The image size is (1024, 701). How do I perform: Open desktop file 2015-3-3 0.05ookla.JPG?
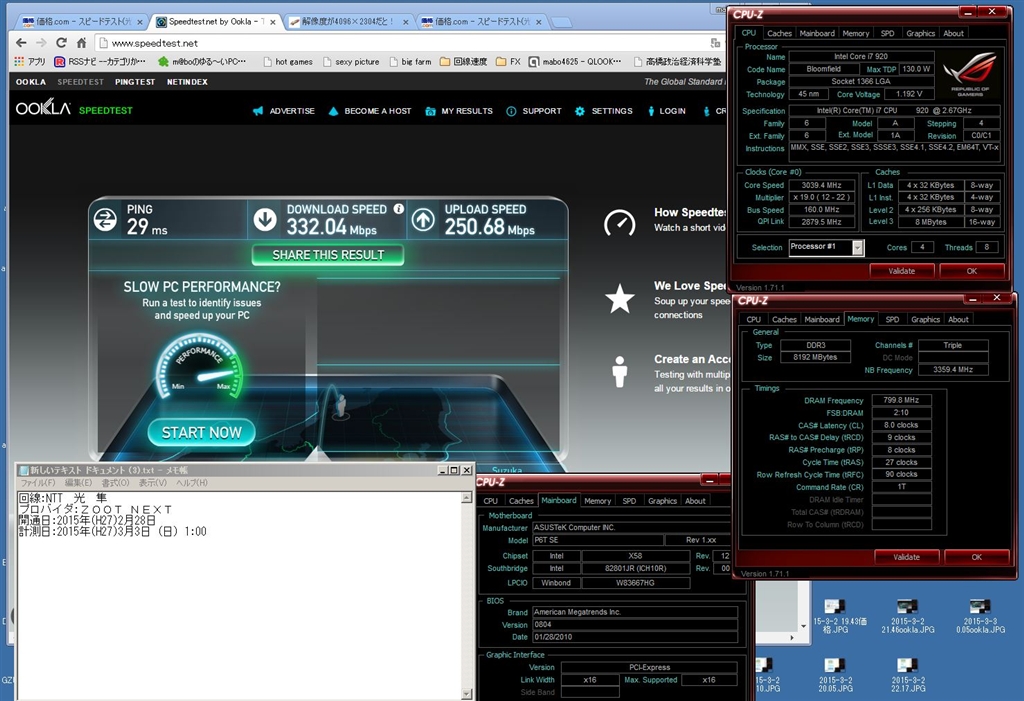point(980,616)
